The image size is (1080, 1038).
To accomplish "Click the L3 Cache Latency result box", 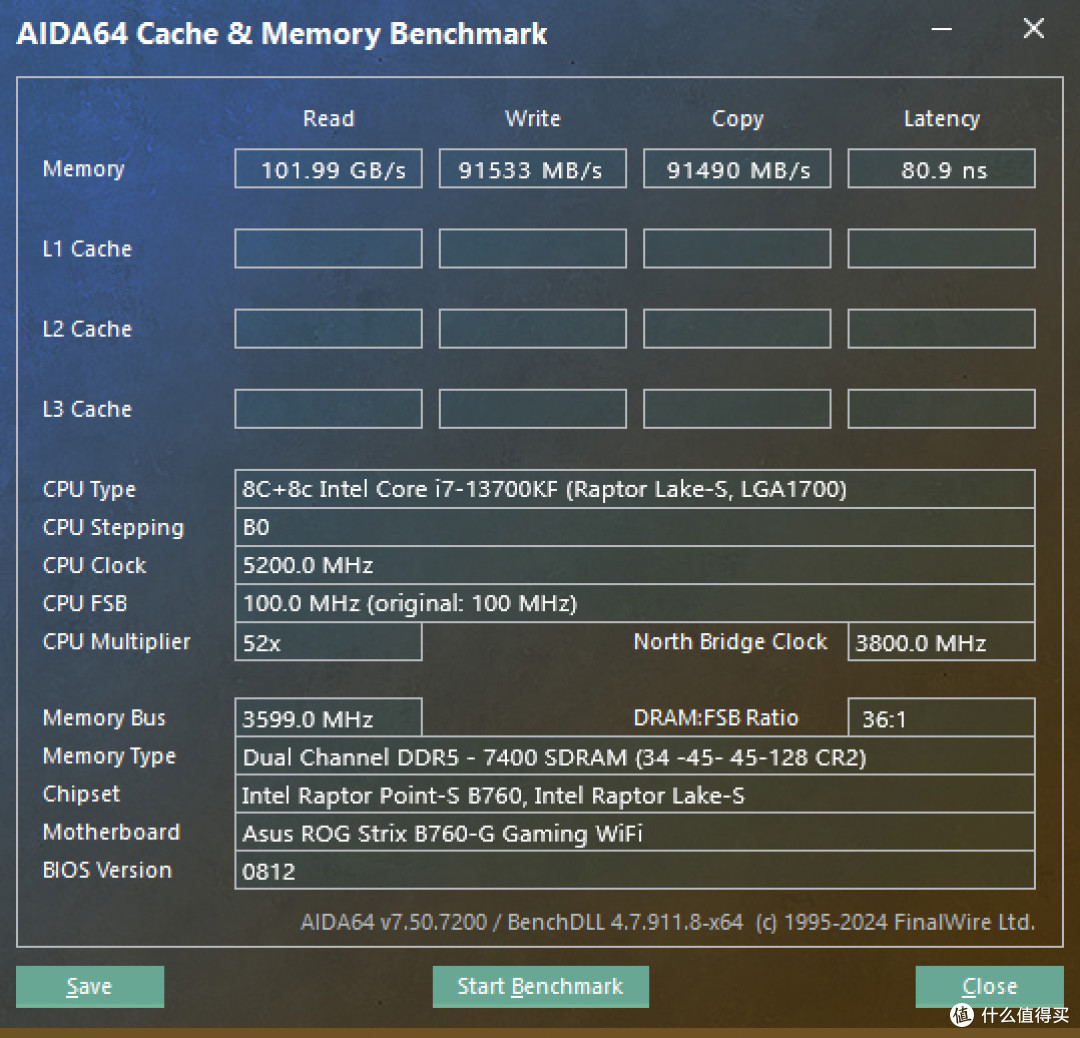I will click(x=942, y=409).
